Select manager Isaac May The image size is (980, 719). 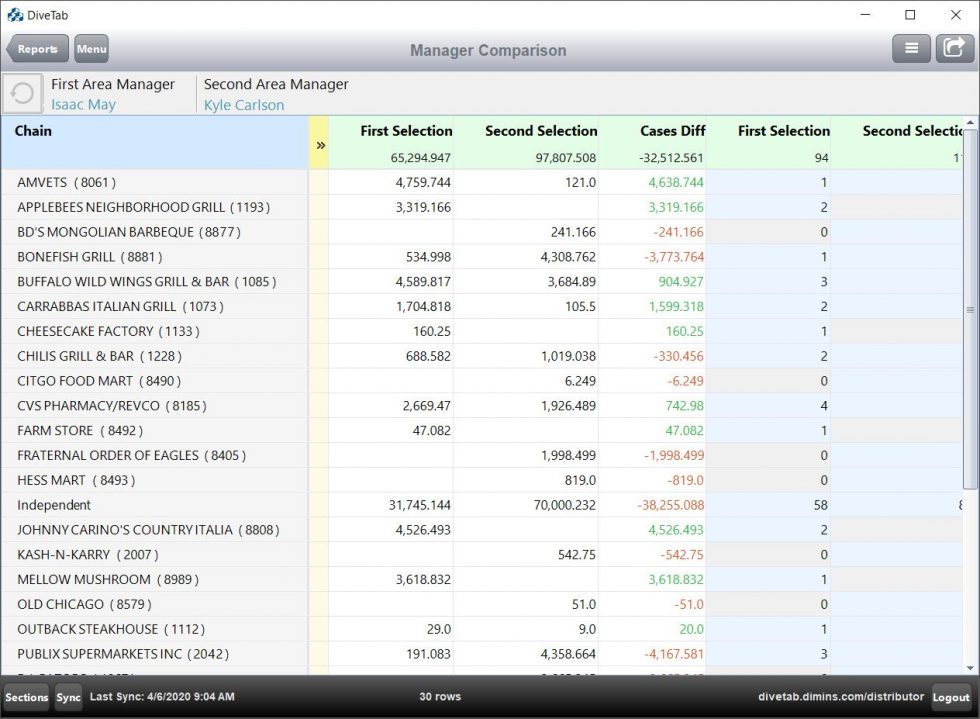coord(83,104)
